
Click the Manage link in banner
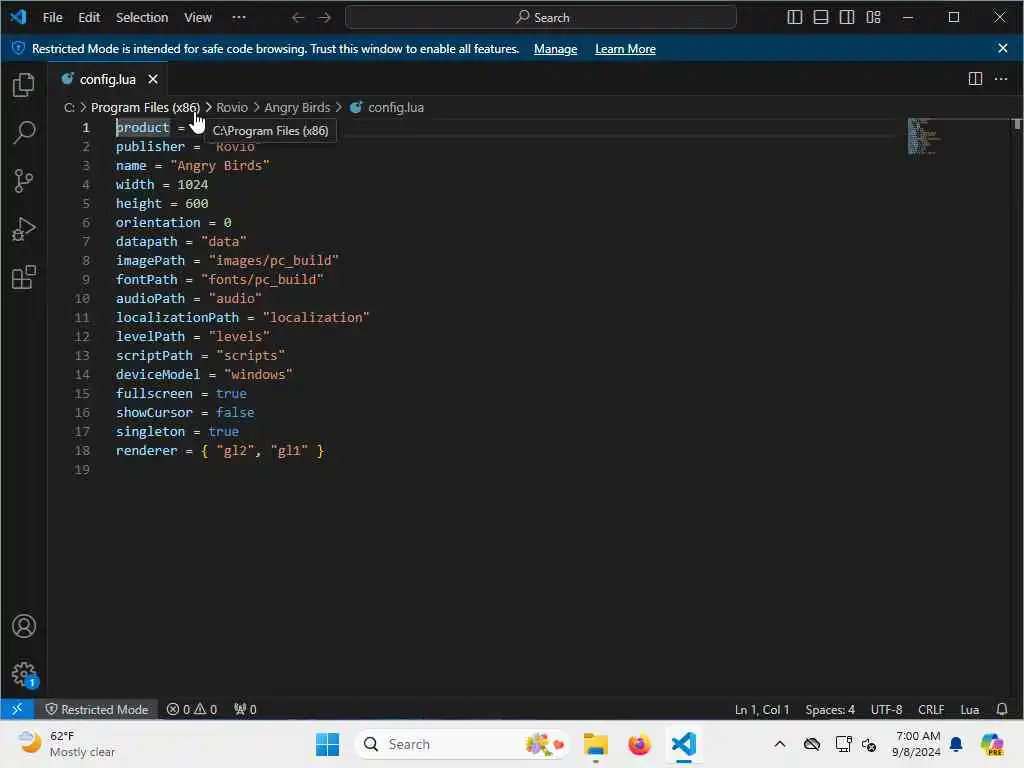click(x=555, y=49)
